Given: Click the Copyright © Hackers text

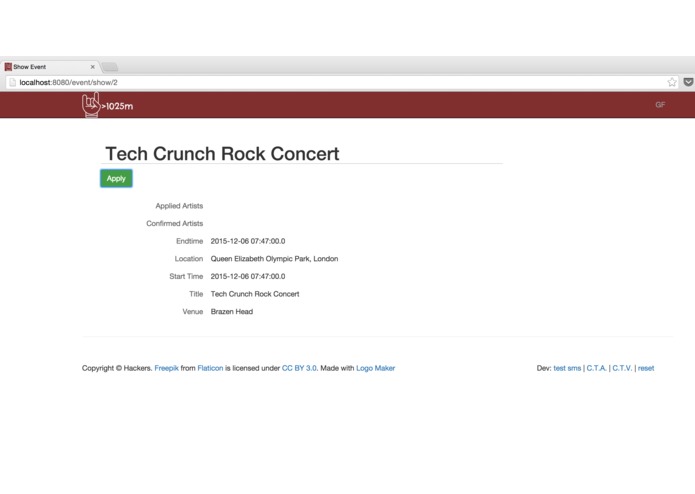Looking at the screenshot, I should (x=117, y=368).
